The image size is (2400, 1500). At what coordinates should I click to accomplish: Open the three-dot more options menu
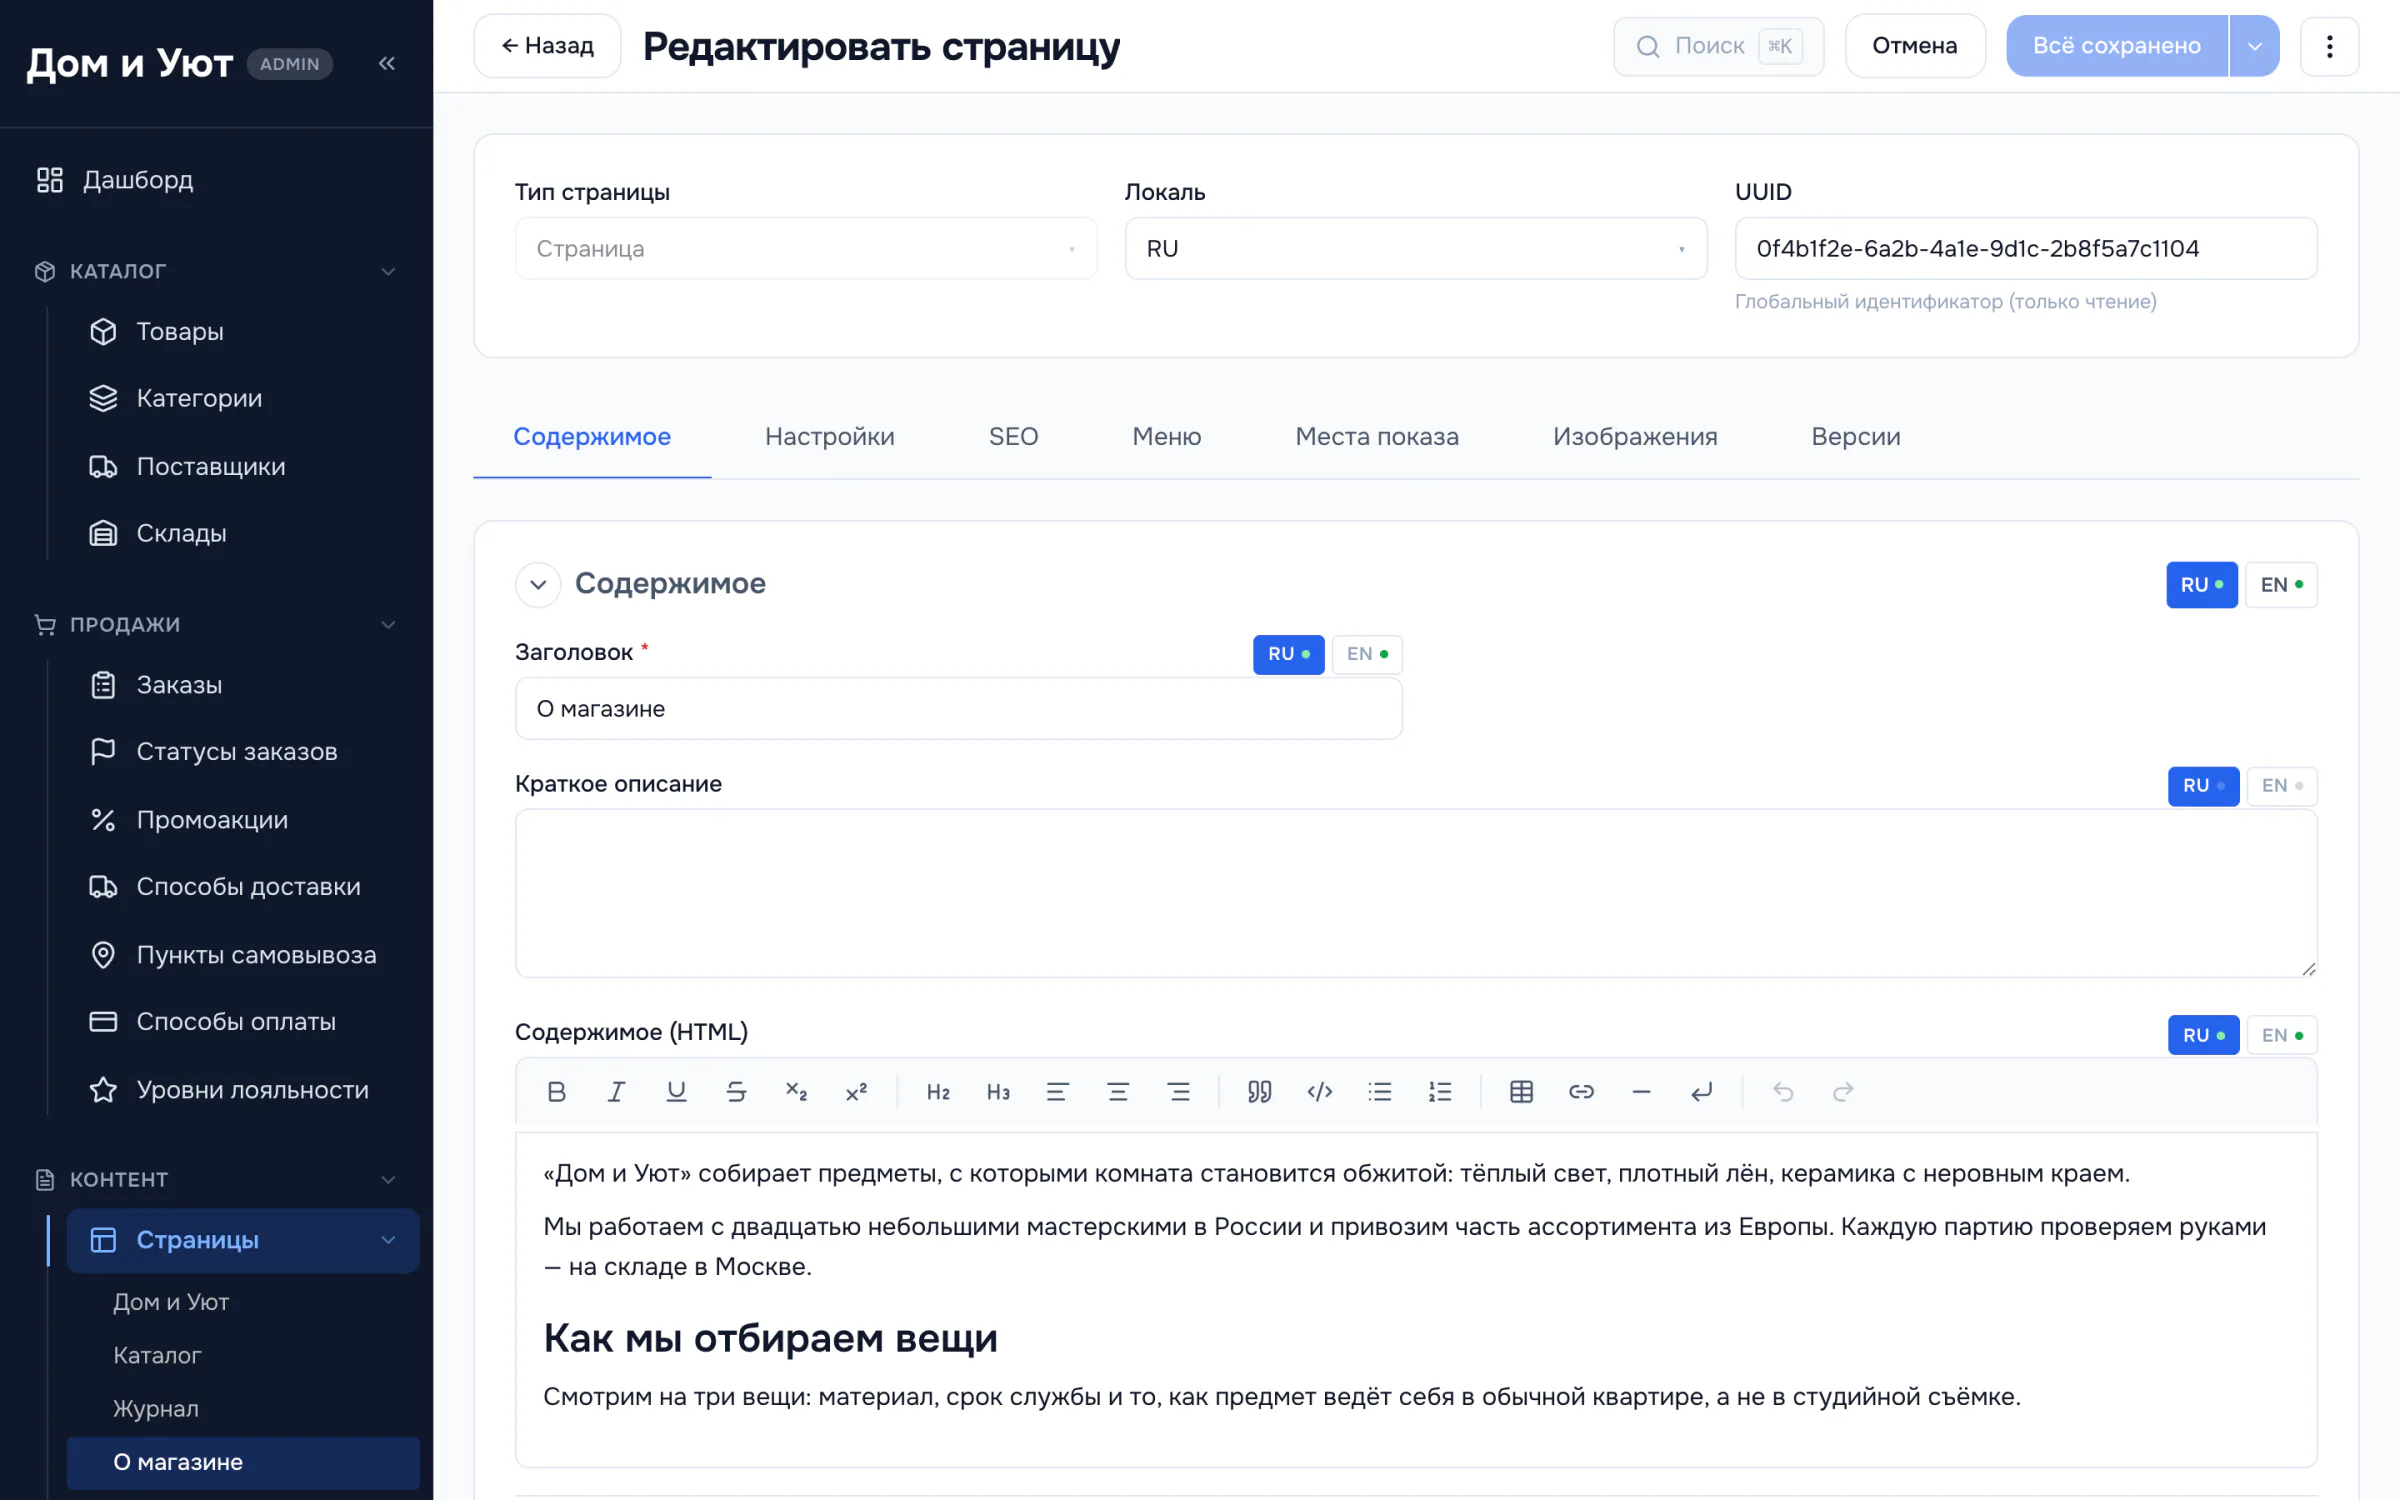click(2330, 46)
